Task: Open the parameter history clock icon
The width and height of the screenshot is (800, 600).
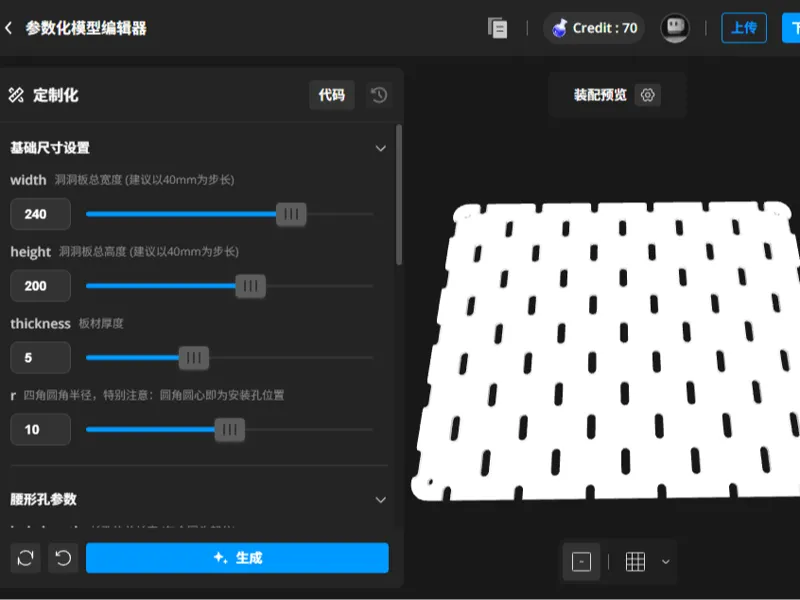Action: tap(379, 95)
